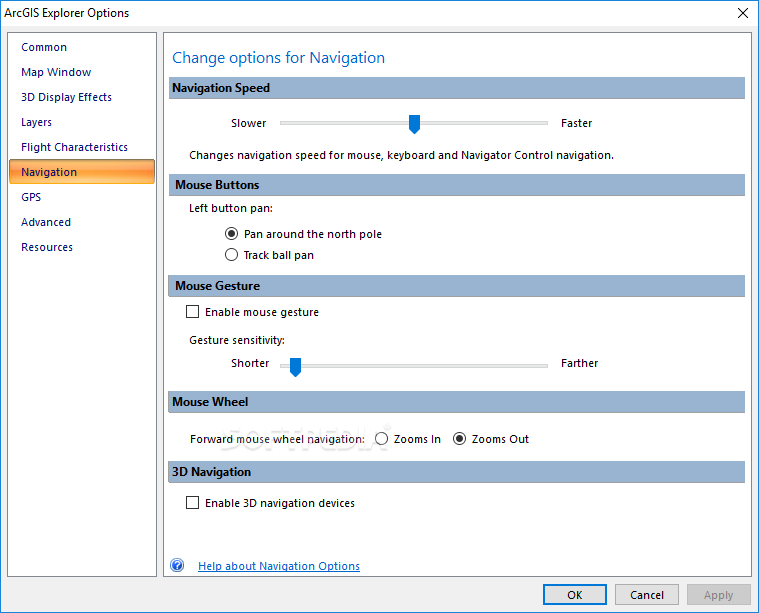
Task: Set forward mouse wheel to Zooms In
Action: click(x=381, y=439)
